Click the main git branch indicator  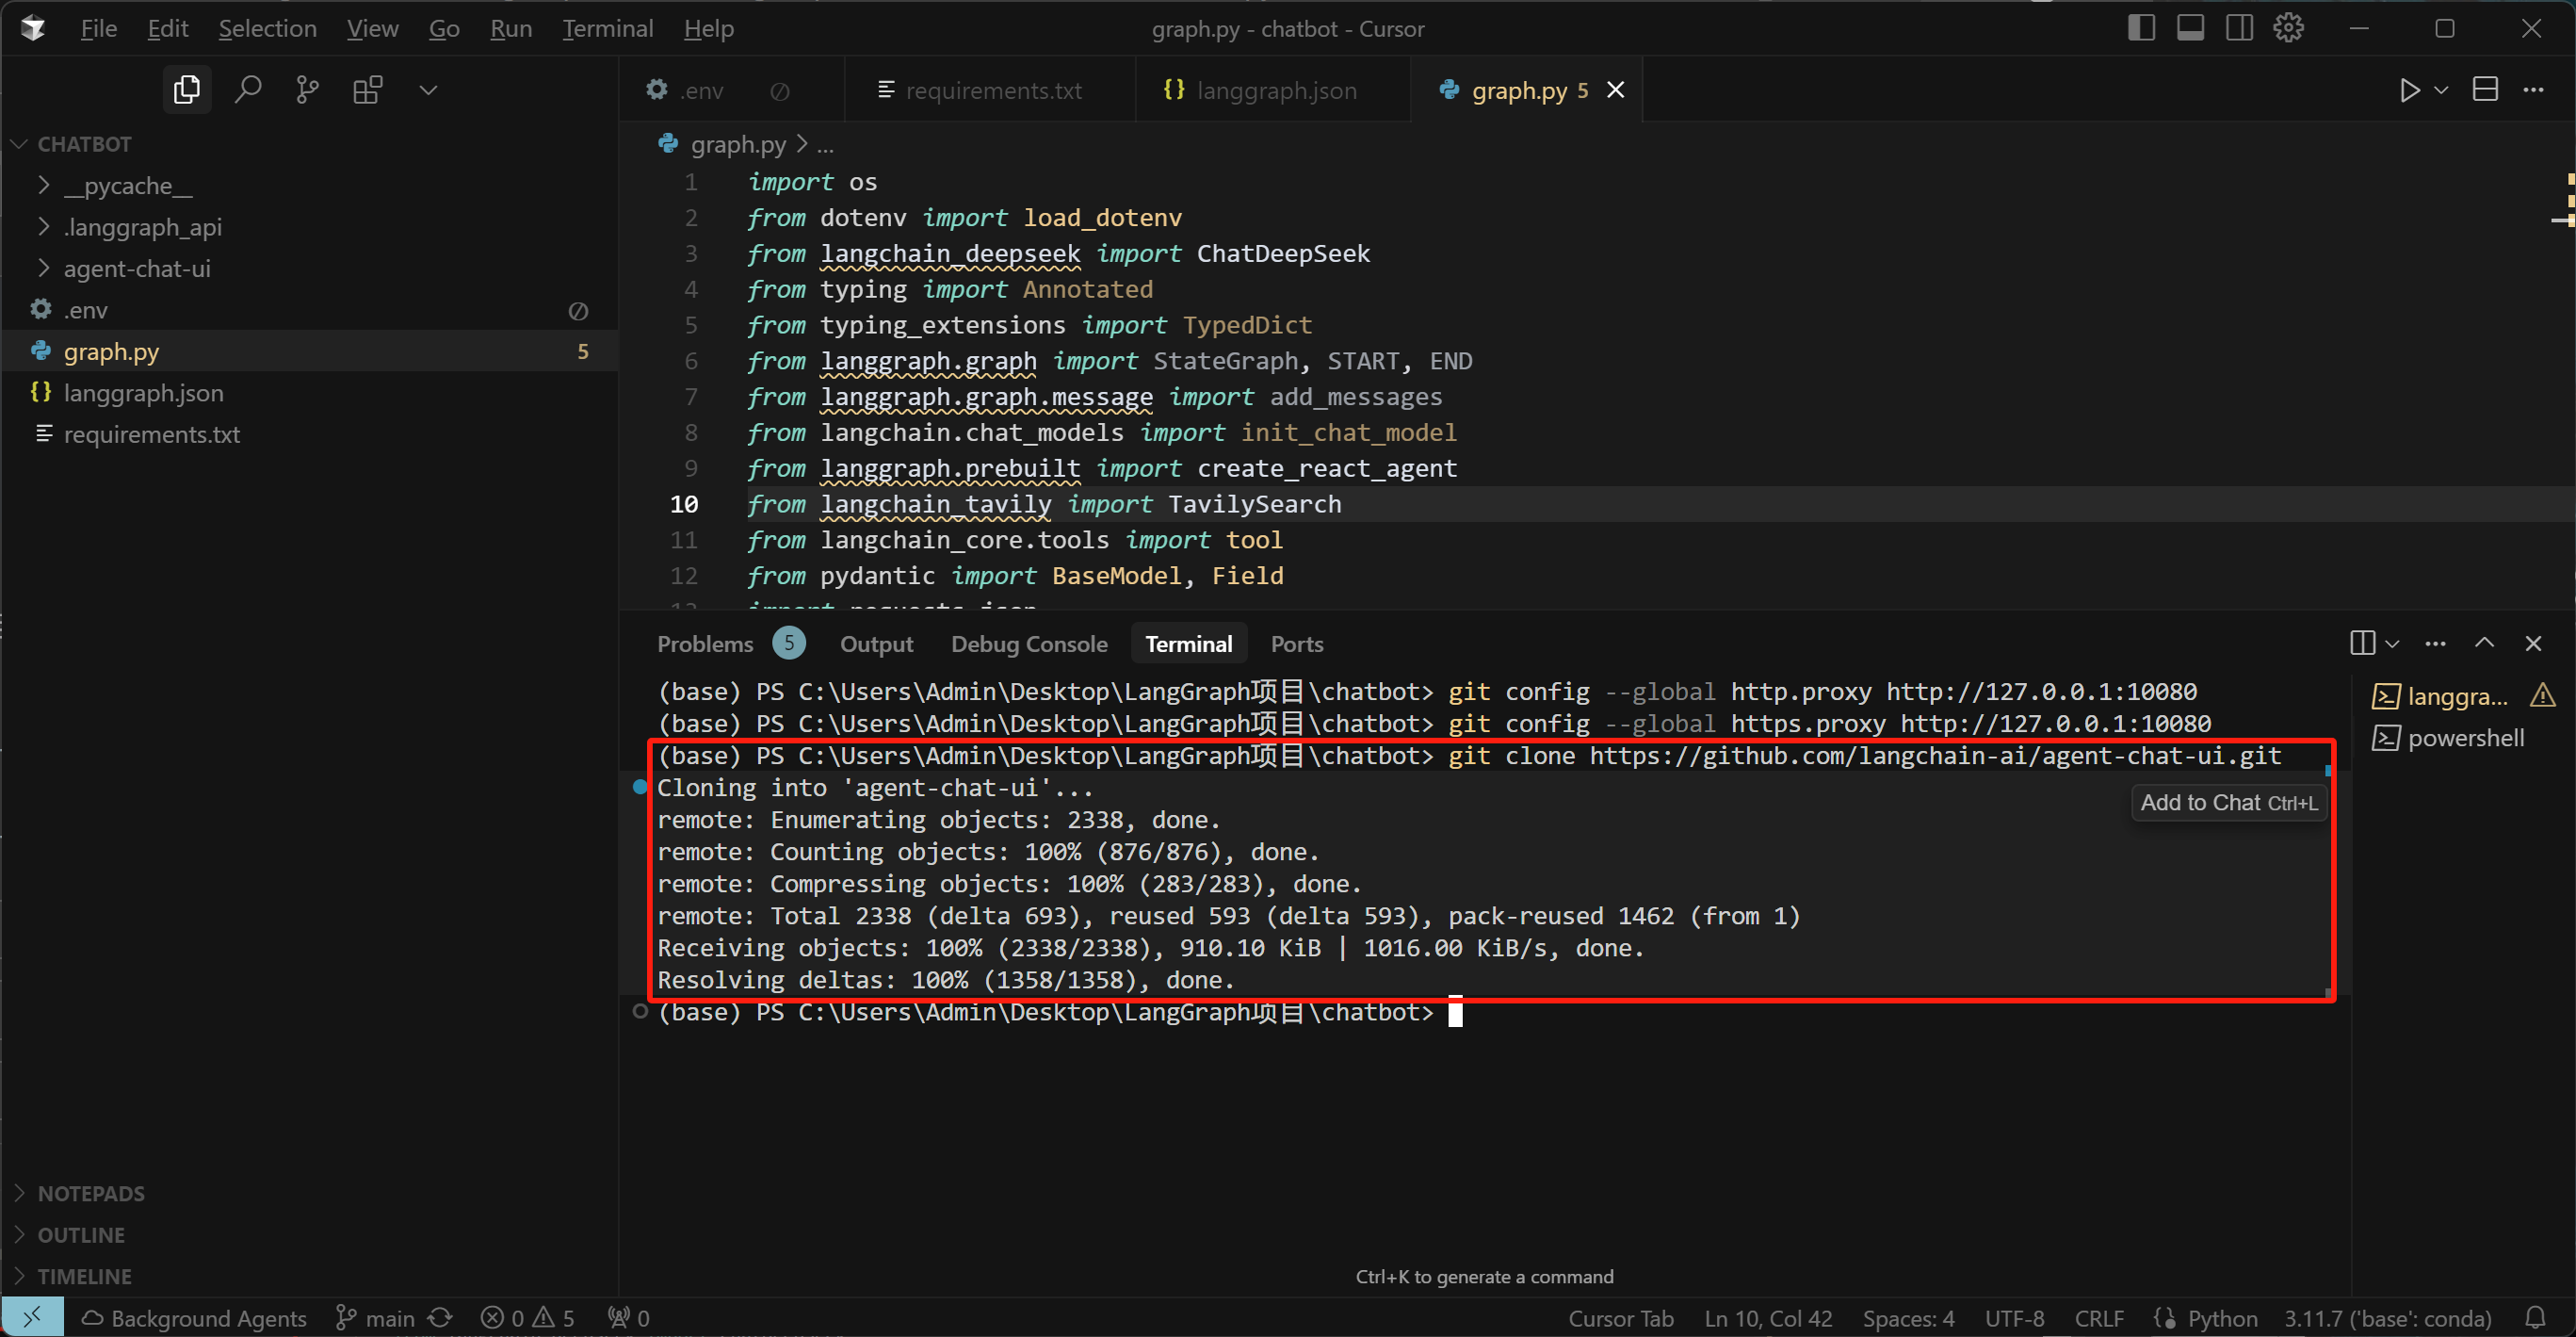(376, 1318)
